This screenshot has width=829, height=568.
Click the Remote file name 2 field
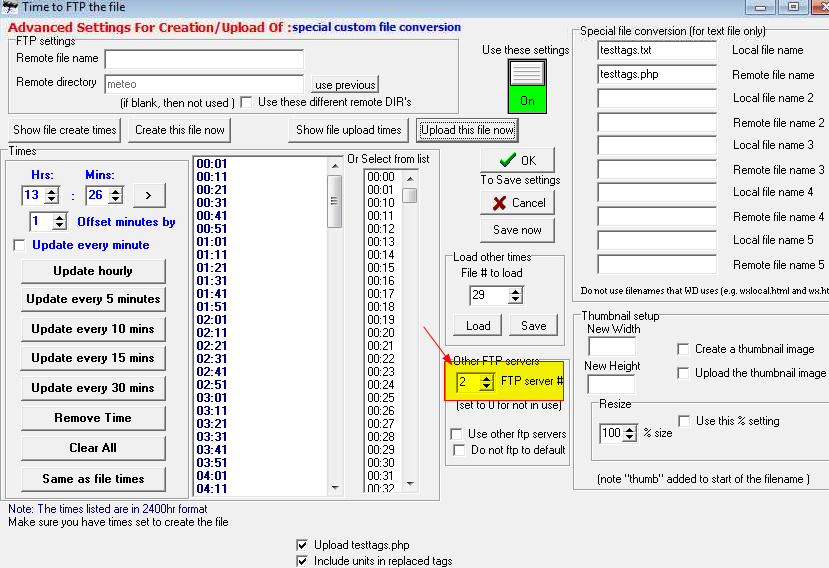657,123
